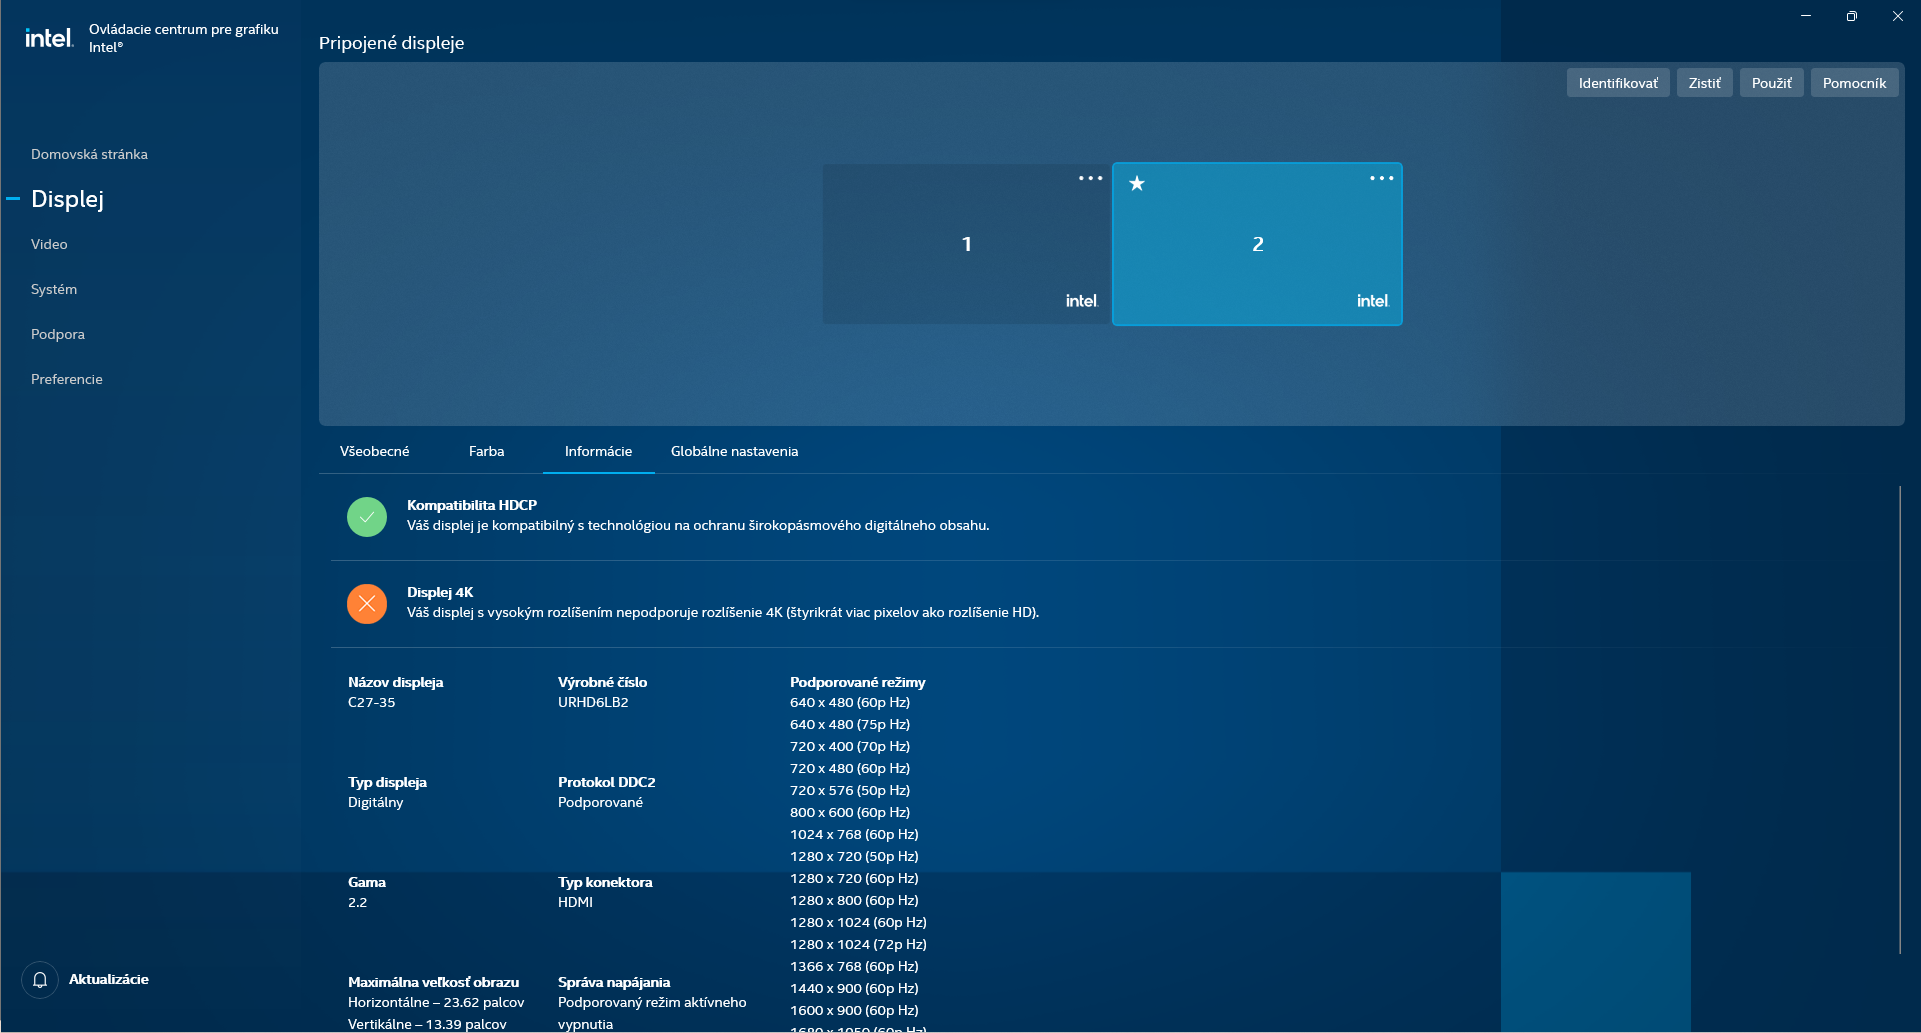Open the Globálne nastavenia tab
The height and width of the screenshot is (1033, 1921).
(734, 451)
